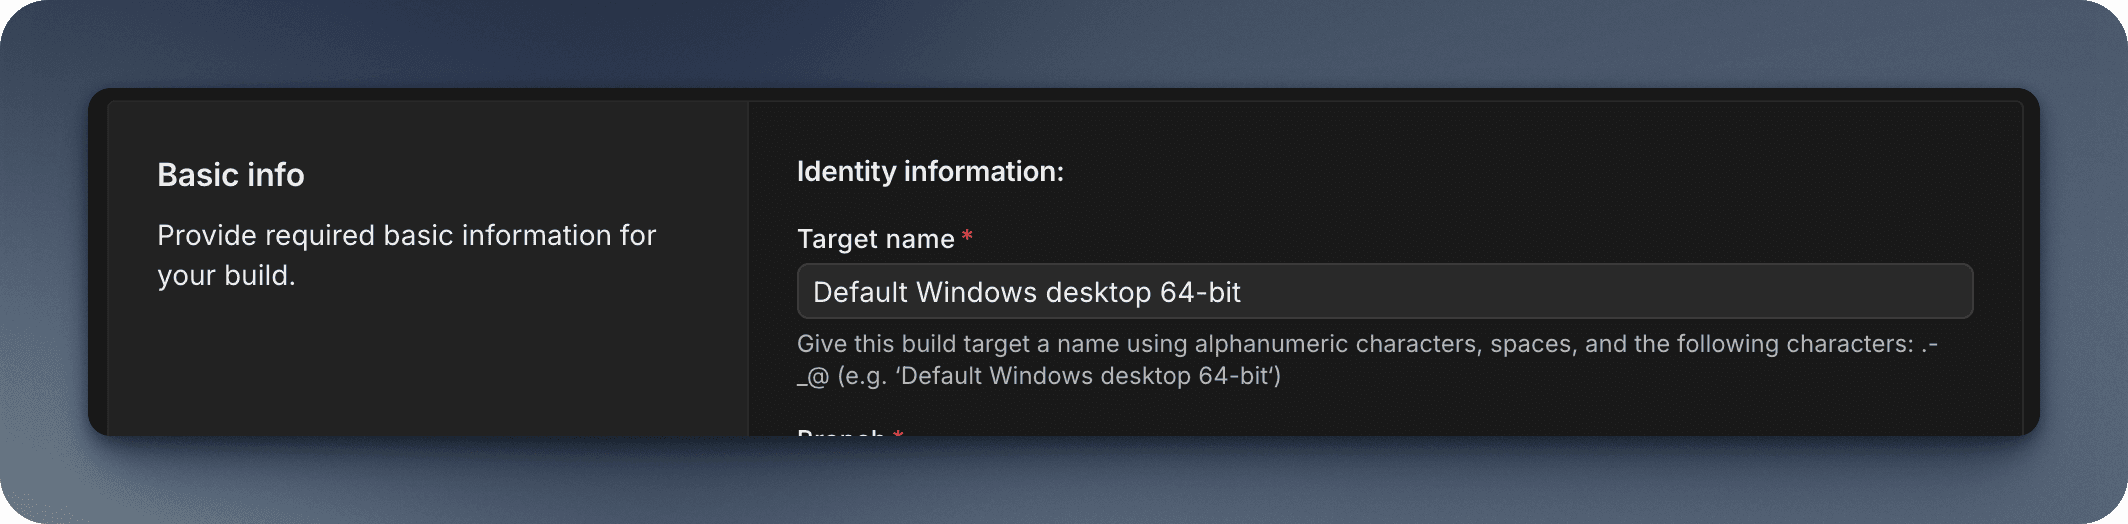This screenshot has width=2128, height=524.
Task: Click the "Identity information:" heading
Action: pyautogui.click(x=930, y=171)
